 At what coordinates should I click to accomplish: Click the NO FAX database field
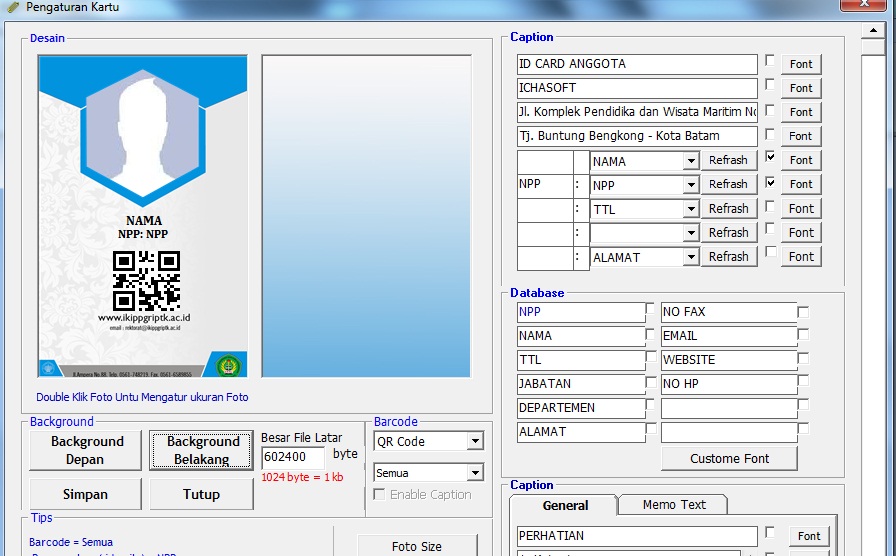click(729, 312)
